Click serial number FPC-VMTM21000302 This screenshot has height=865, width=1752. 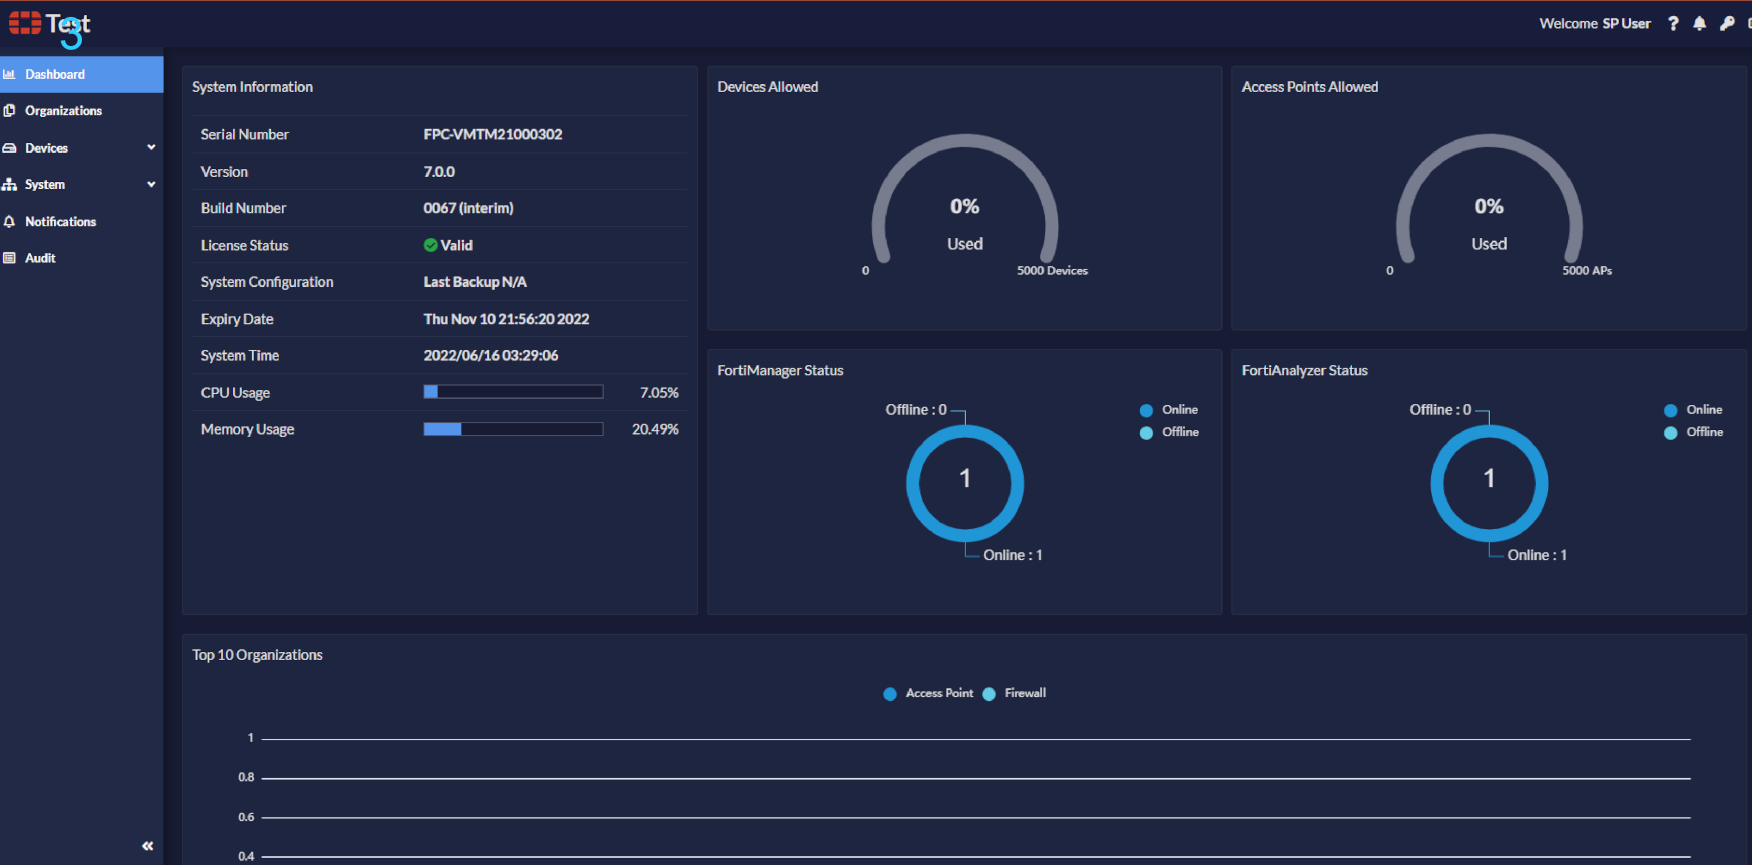click(493, 134)
